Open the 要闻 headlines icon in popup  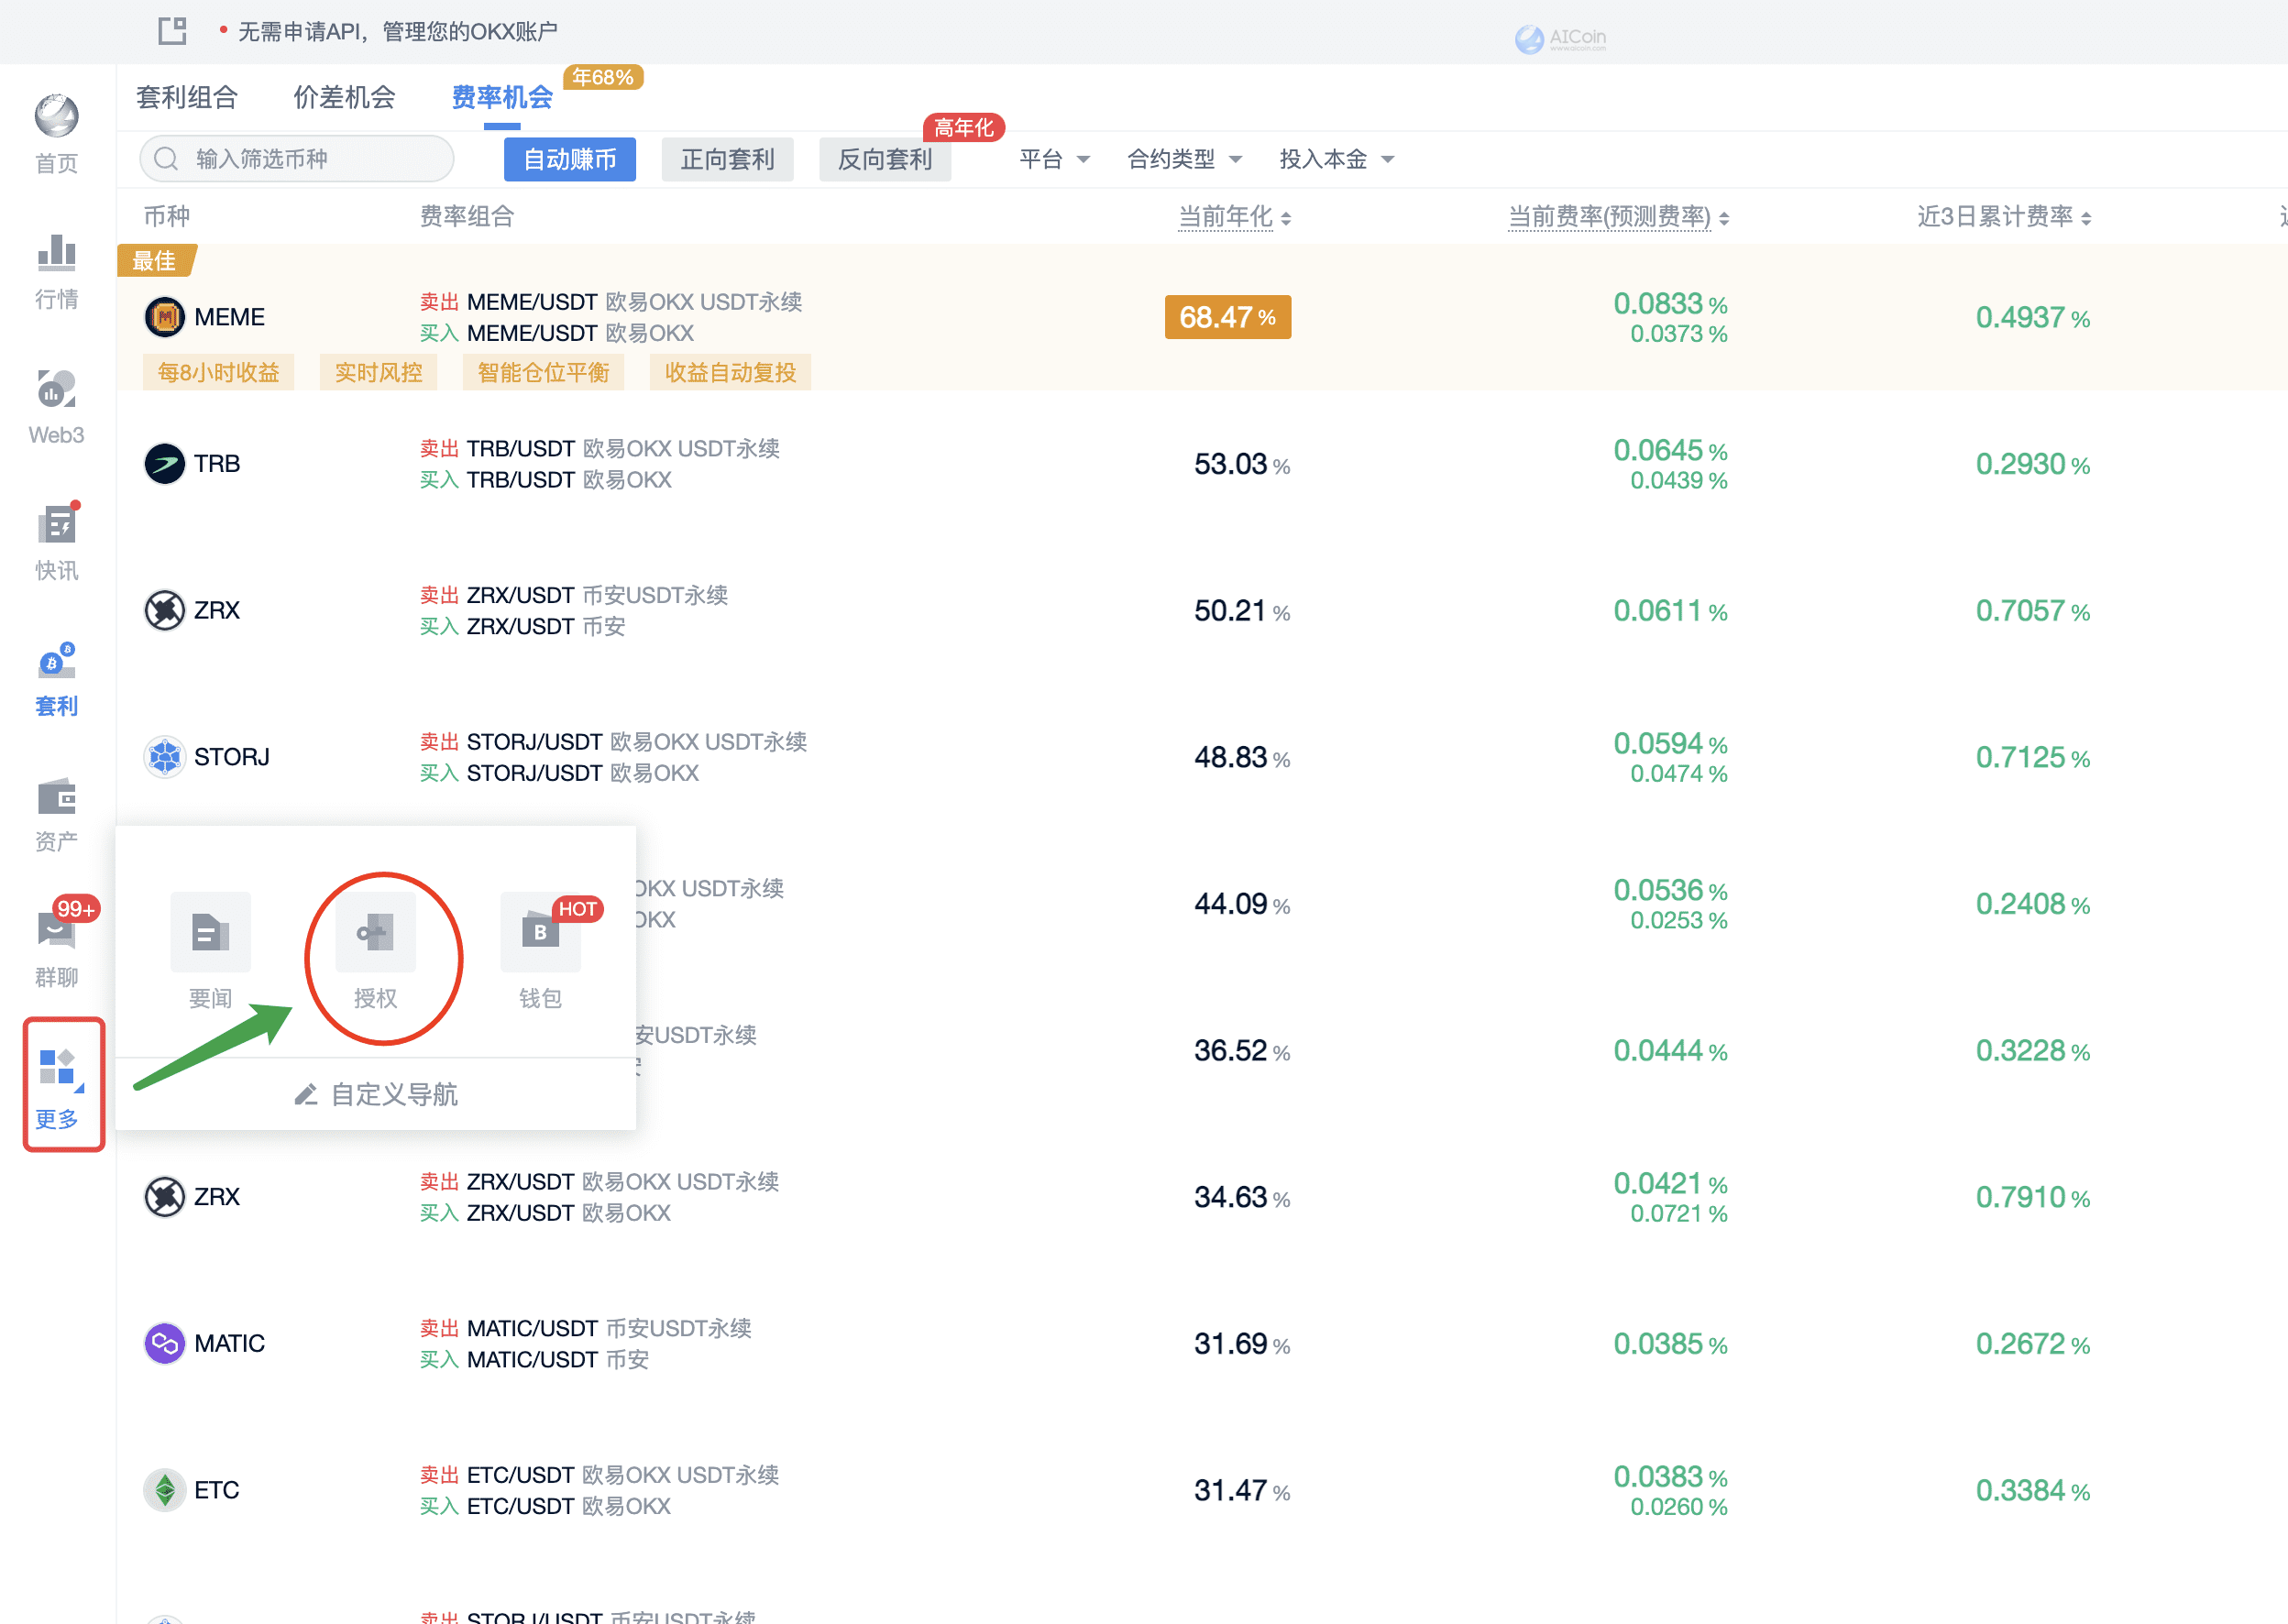point(210,932)
